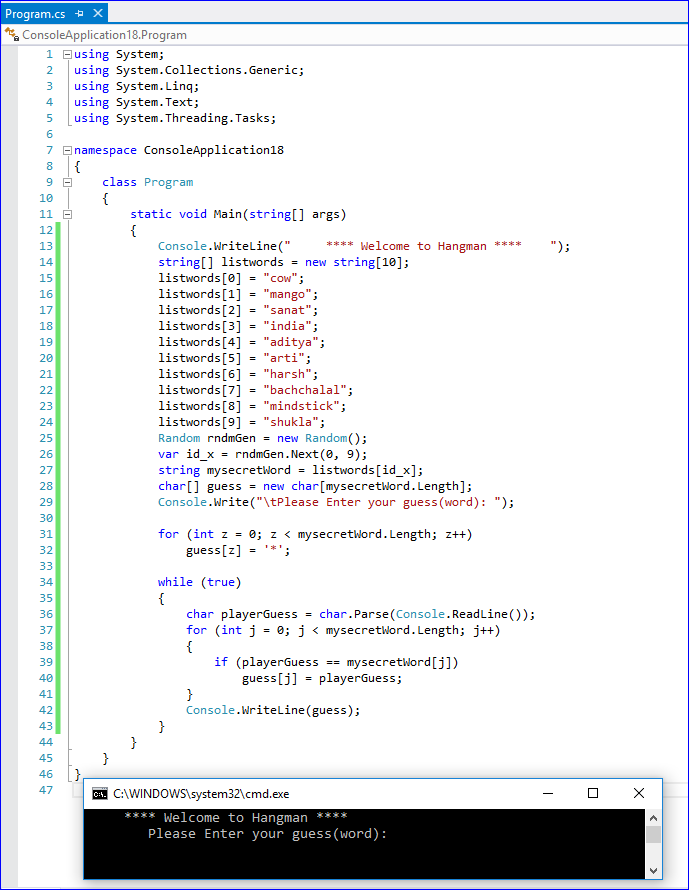Select the Program.cs tab
The image size is (689, 890).
coord(36,14)
